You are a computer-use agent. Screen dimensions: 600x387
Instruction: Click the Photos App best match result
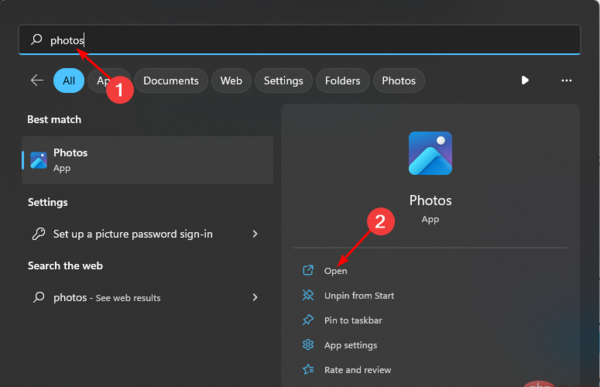(148, 160)
